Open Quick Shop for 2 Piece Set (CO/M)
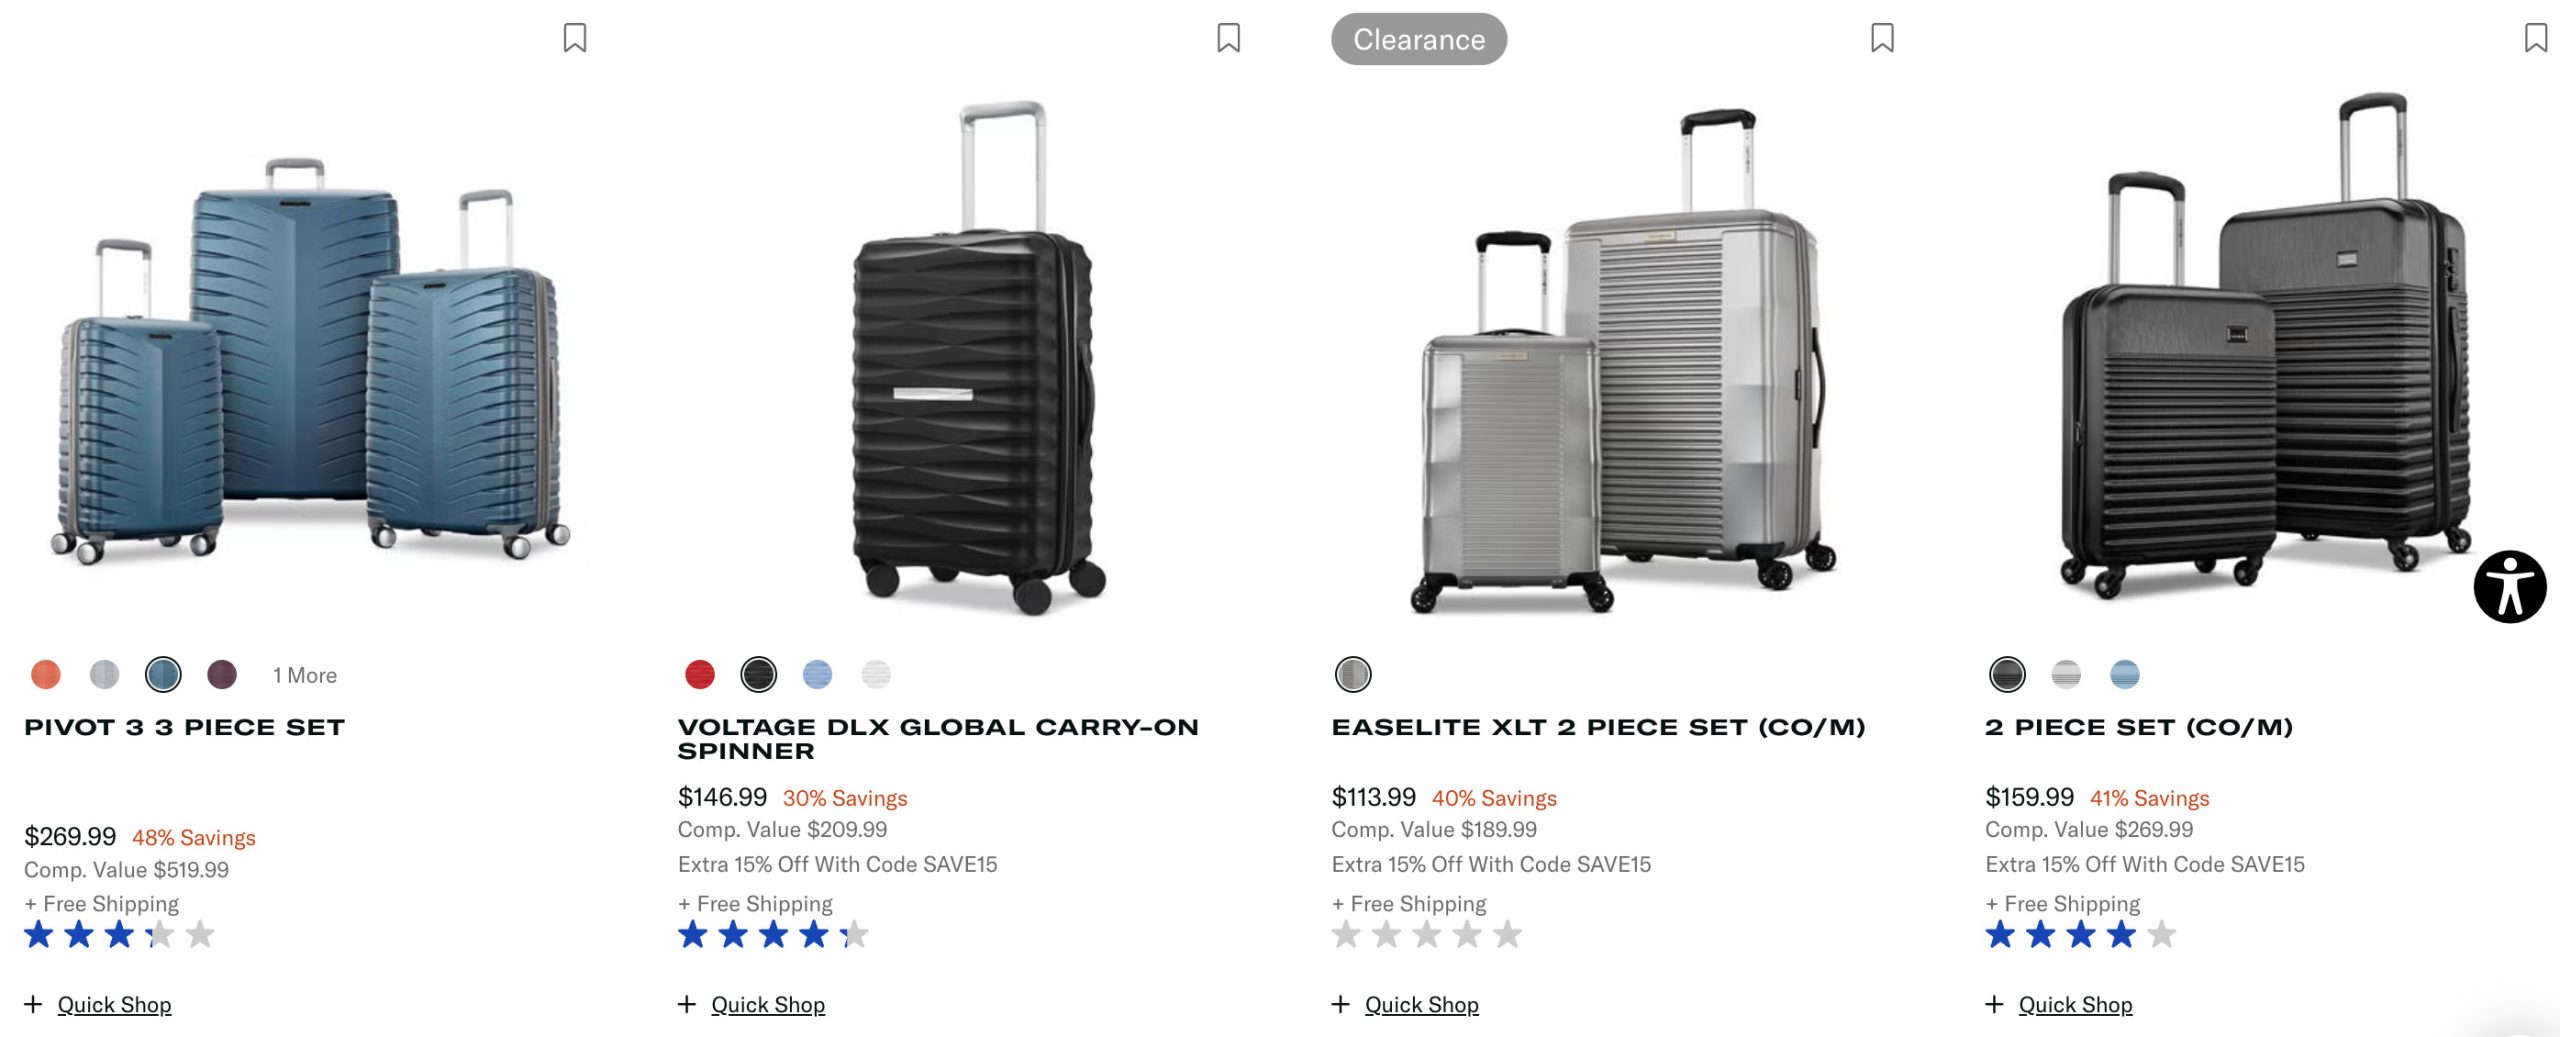 click(2075, 1005)
